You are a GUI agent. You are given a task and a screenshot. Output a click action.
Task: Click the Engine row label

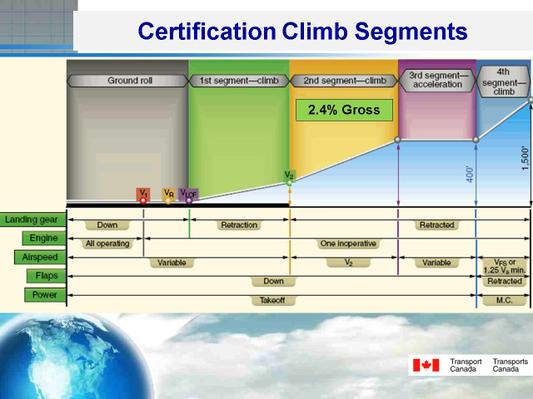(x=44, y=238)
